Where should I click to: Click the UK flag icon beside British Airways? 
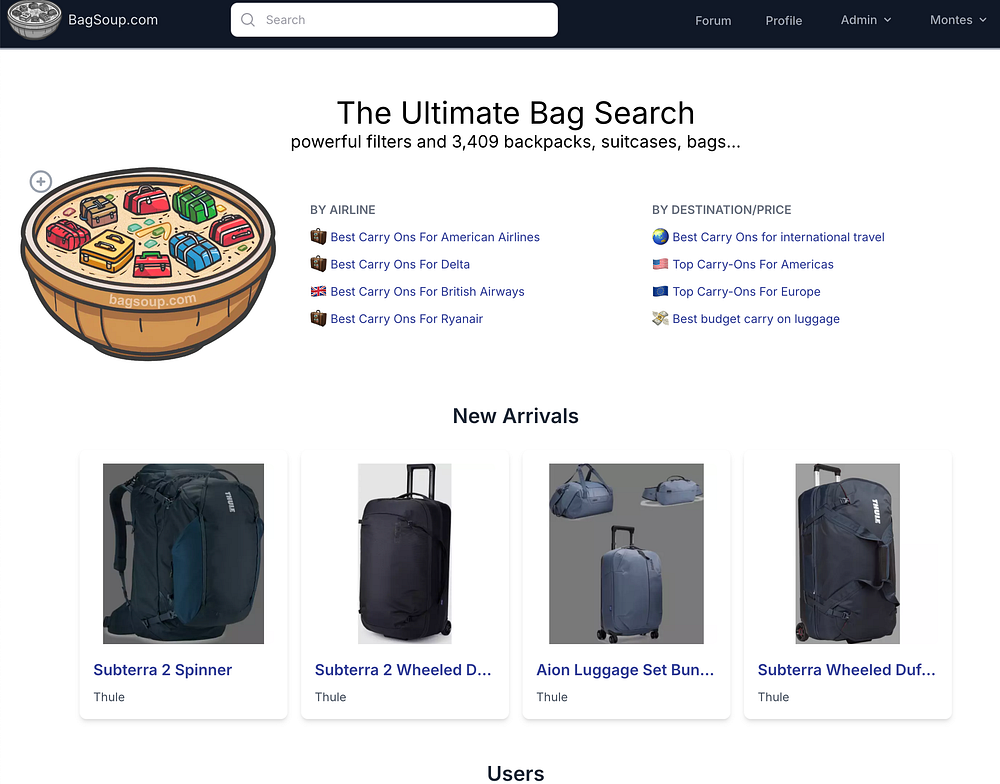(318, 292)
